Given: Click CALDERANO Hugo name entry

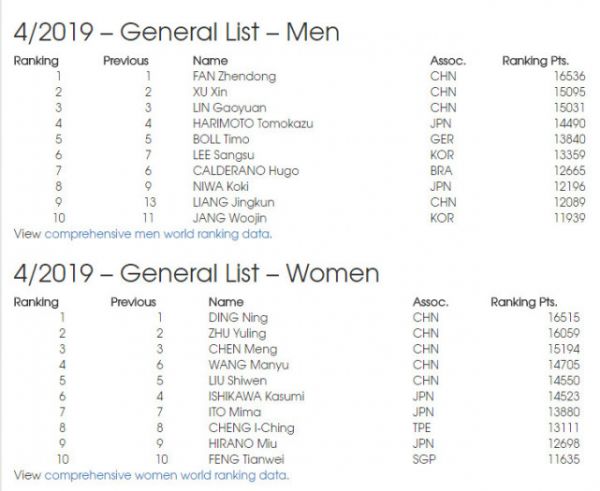Looking at the screenshot, I should [x=246, y=171].
